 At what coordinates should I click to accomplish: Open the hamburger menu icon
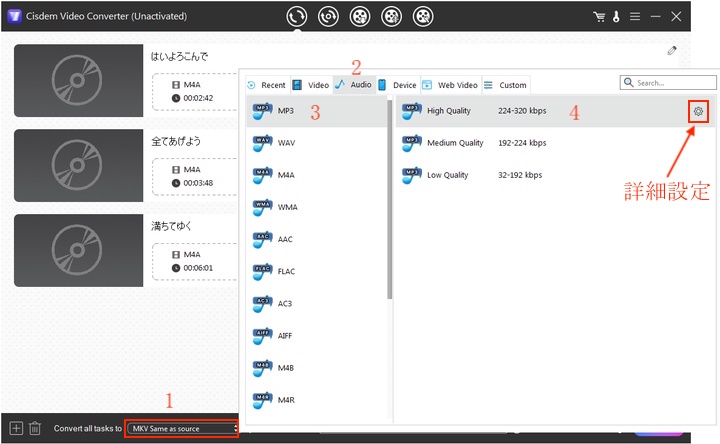(x=635, y=17)
